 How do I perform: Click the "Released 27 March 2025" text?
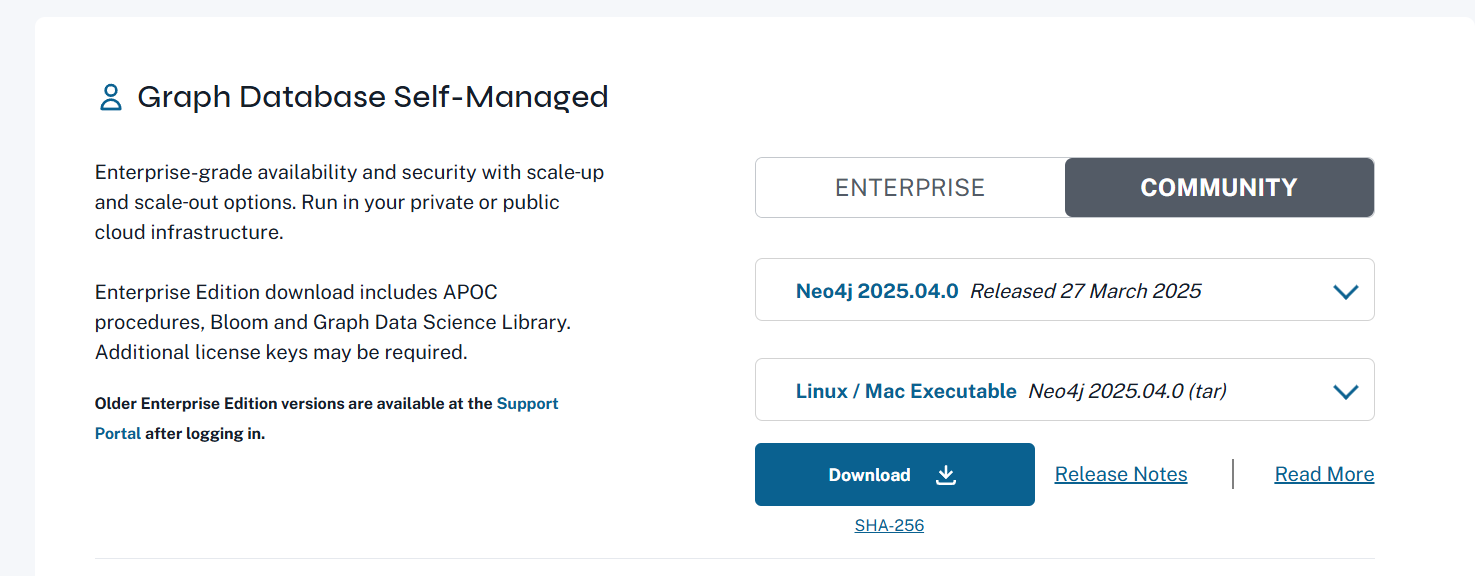1085,291
